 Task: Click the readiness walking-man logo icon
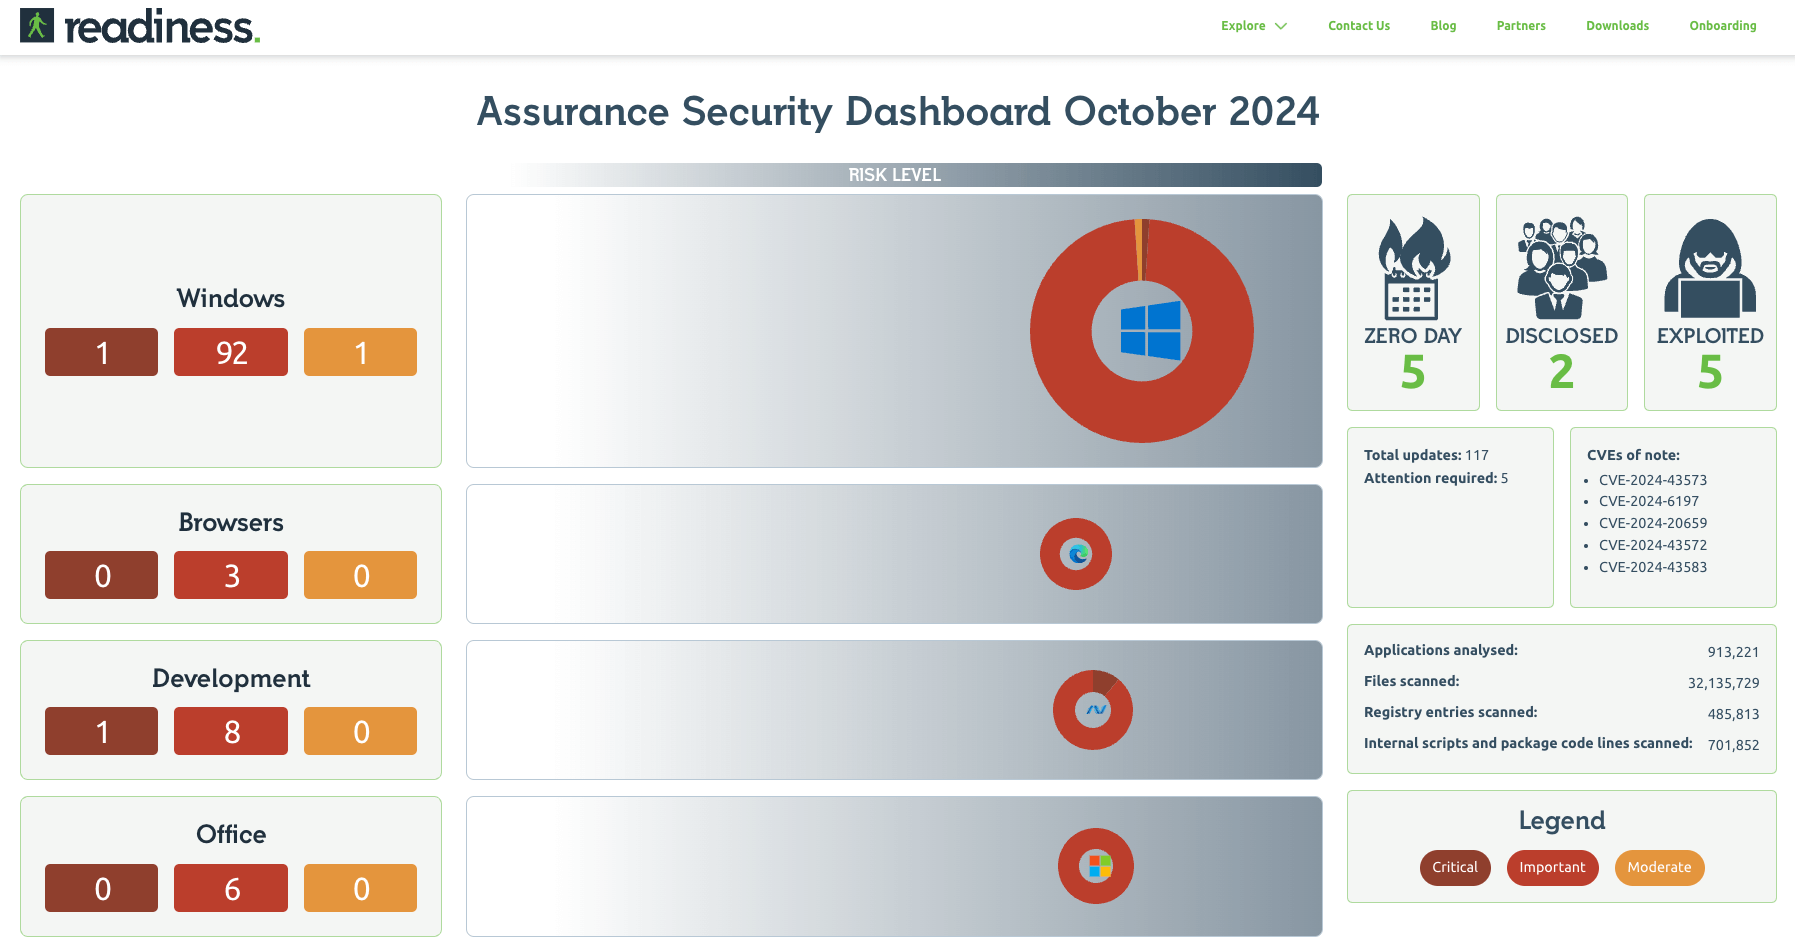point(37,25)
